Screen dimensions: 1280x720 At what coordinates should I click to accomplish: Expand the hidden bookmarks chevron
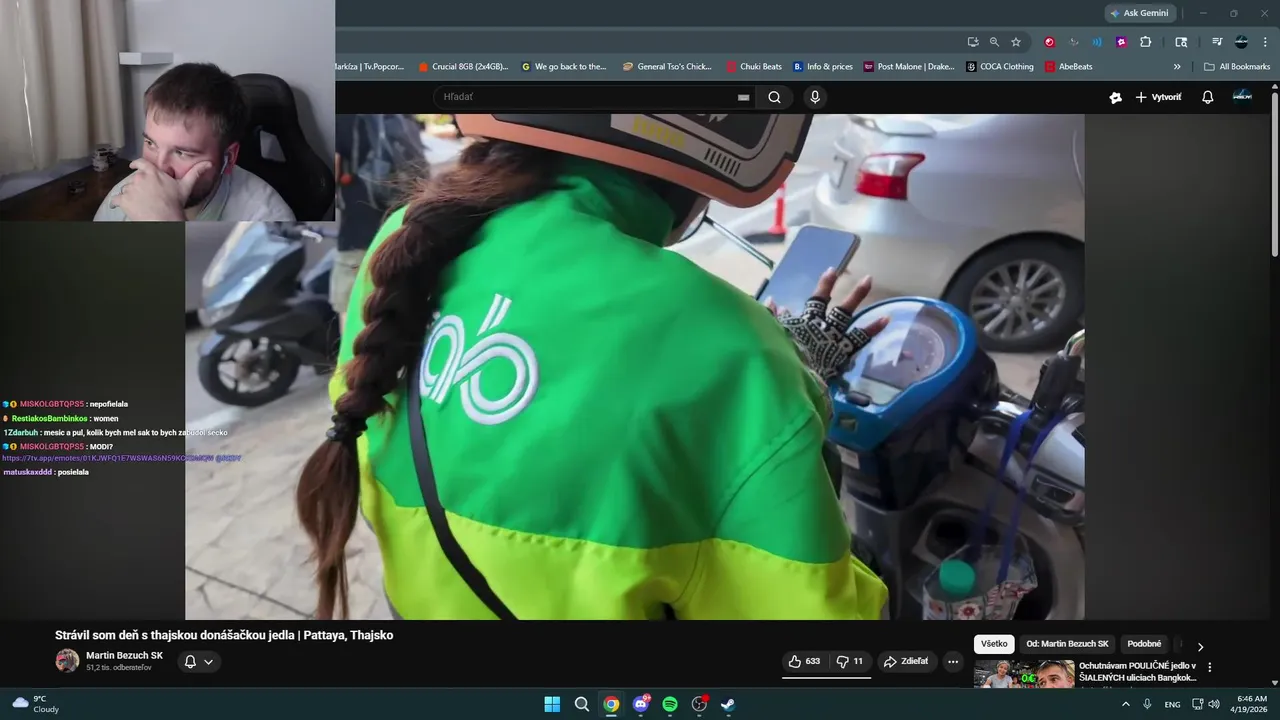point(1177,67)
